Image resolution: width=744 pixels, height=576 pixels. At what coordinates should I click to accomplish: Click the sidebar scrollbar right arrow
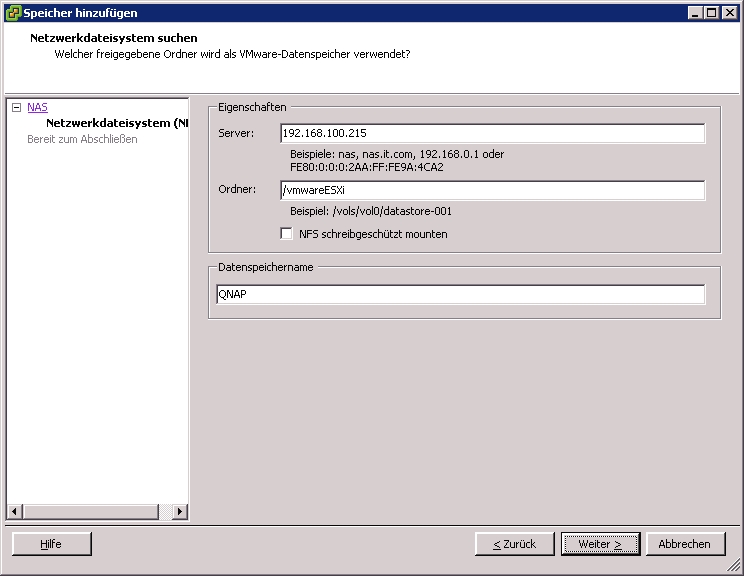coord(180,512)
